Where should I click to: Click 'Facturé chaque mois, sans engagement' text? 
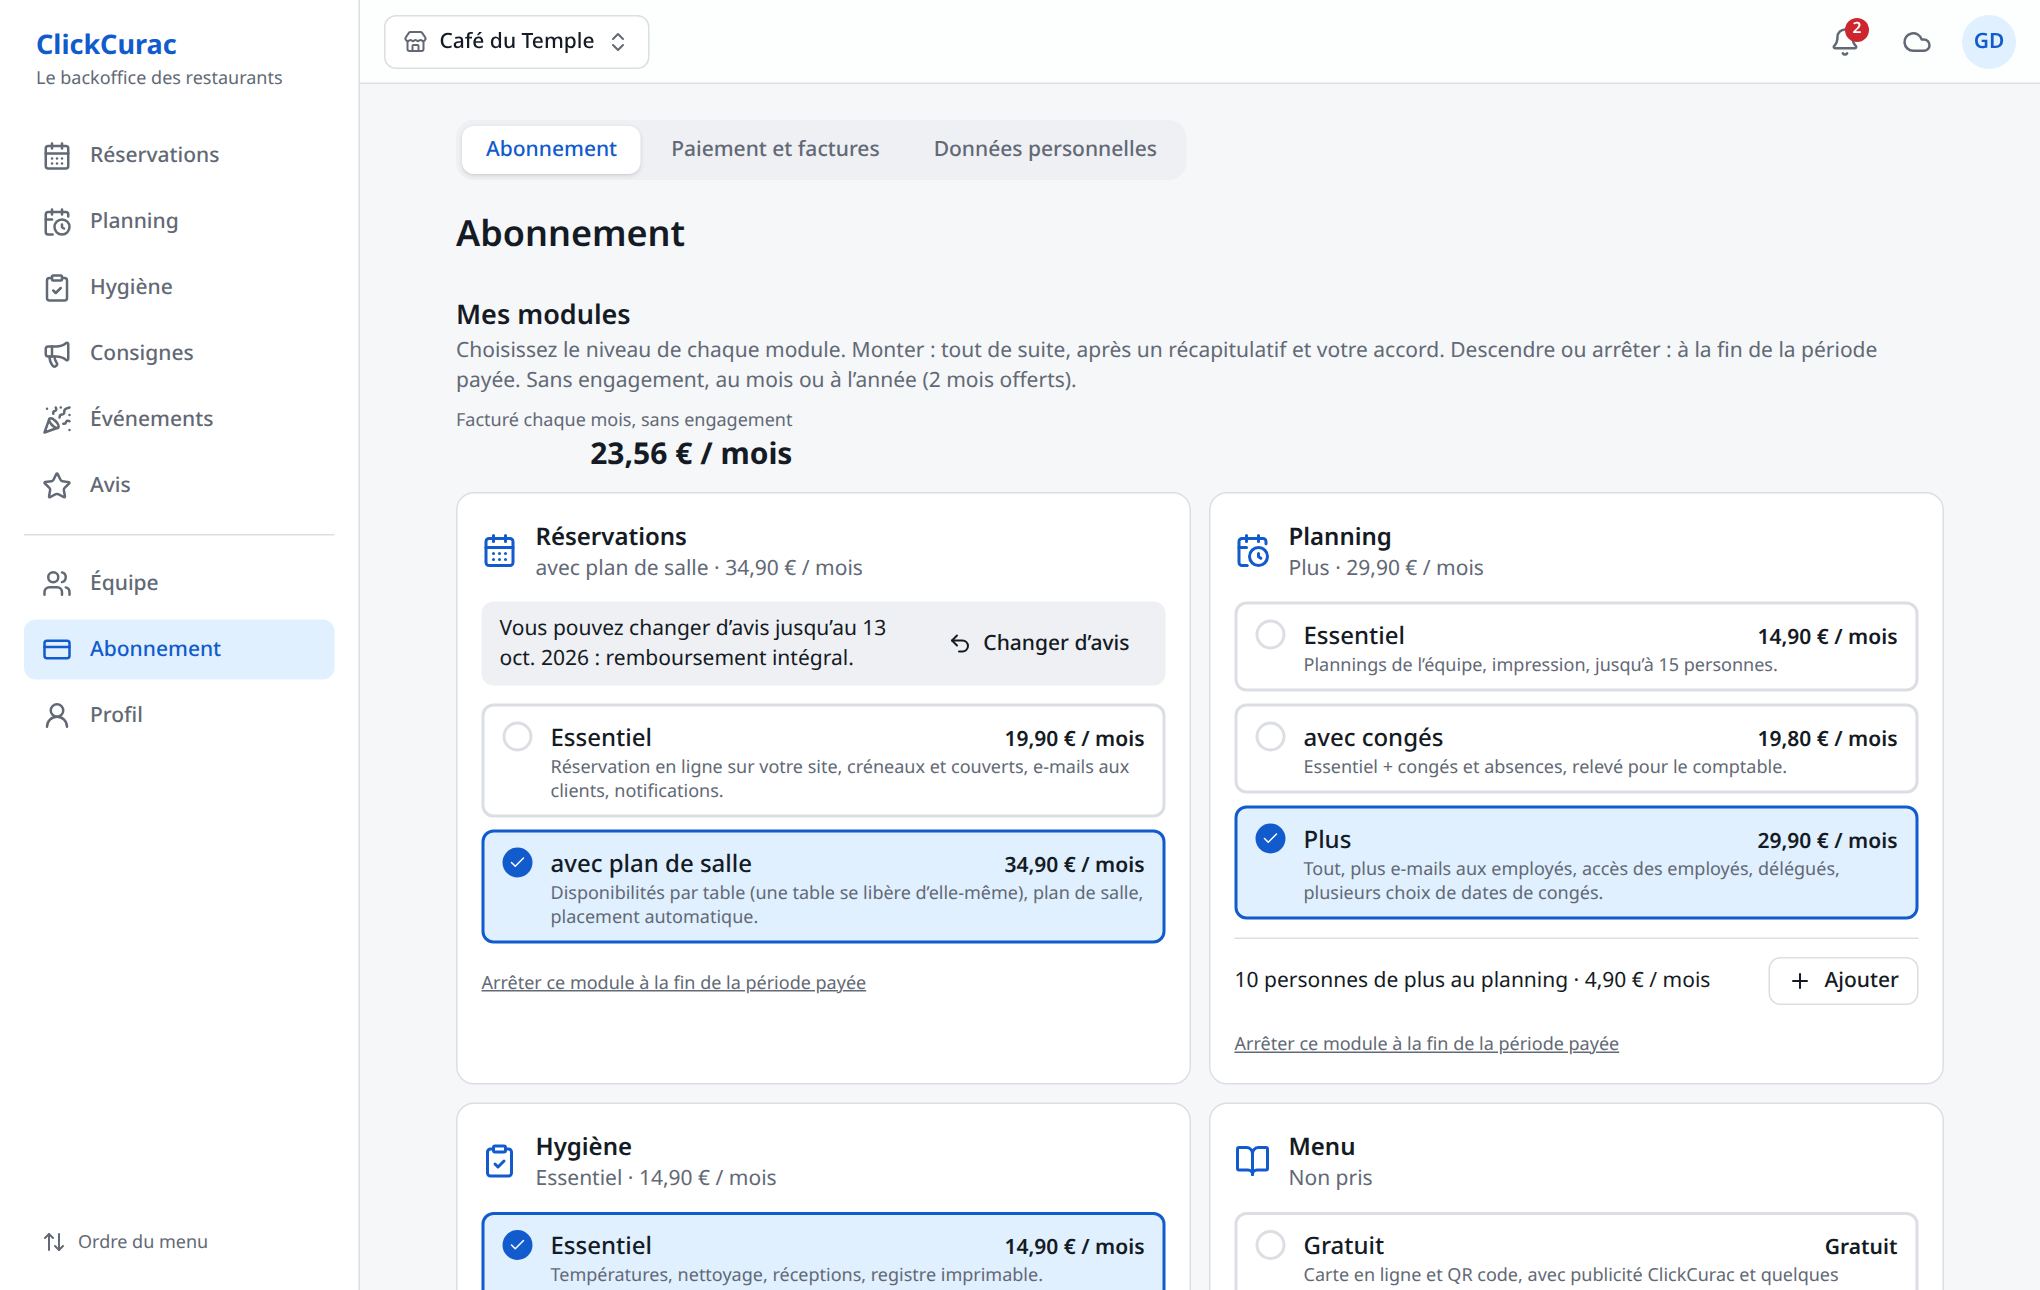tap(624, 420)
